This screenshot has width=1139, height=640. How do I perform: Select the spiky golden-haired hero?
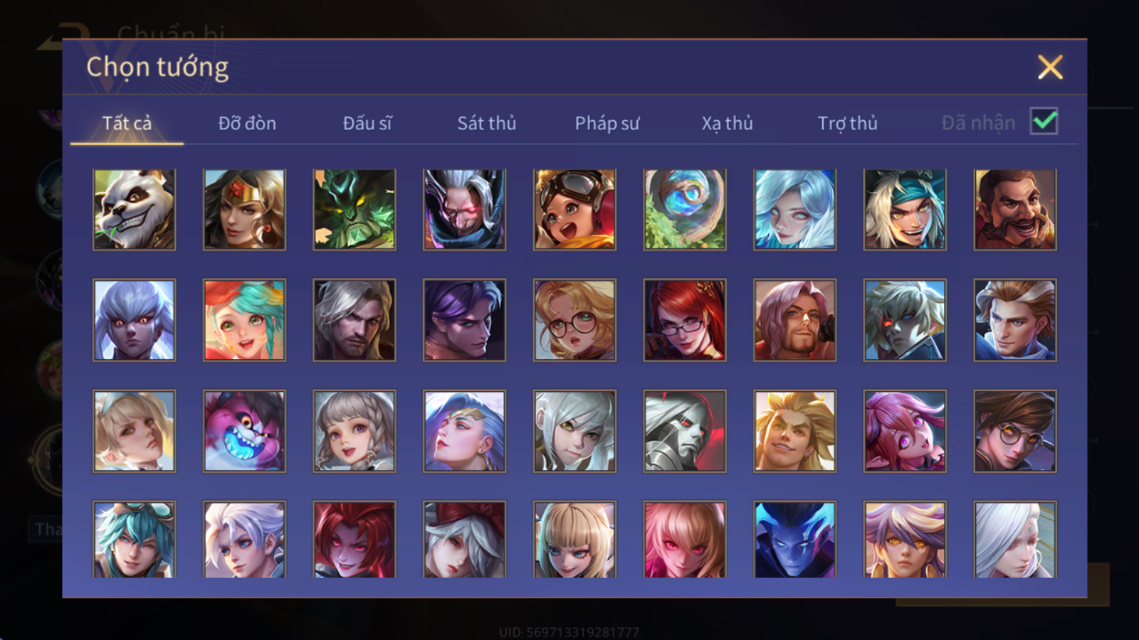[x=795, y=432]
